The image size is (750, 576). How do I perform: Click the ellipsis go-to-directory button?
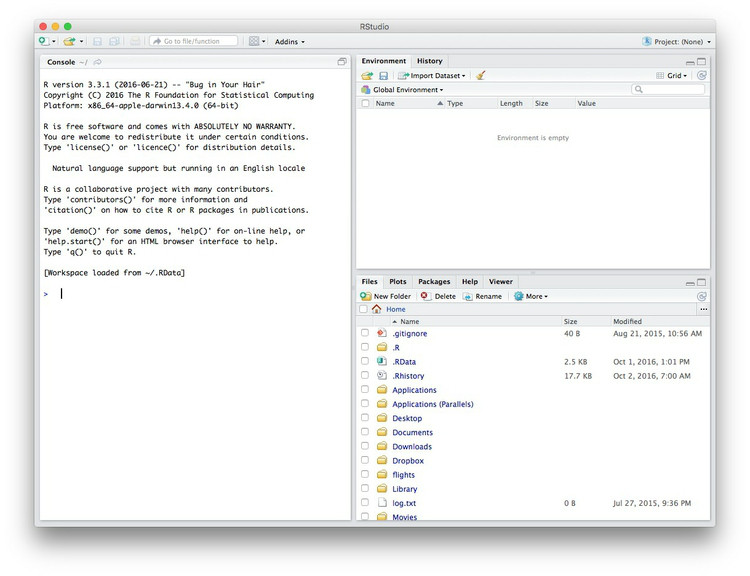tap(703, 309)
